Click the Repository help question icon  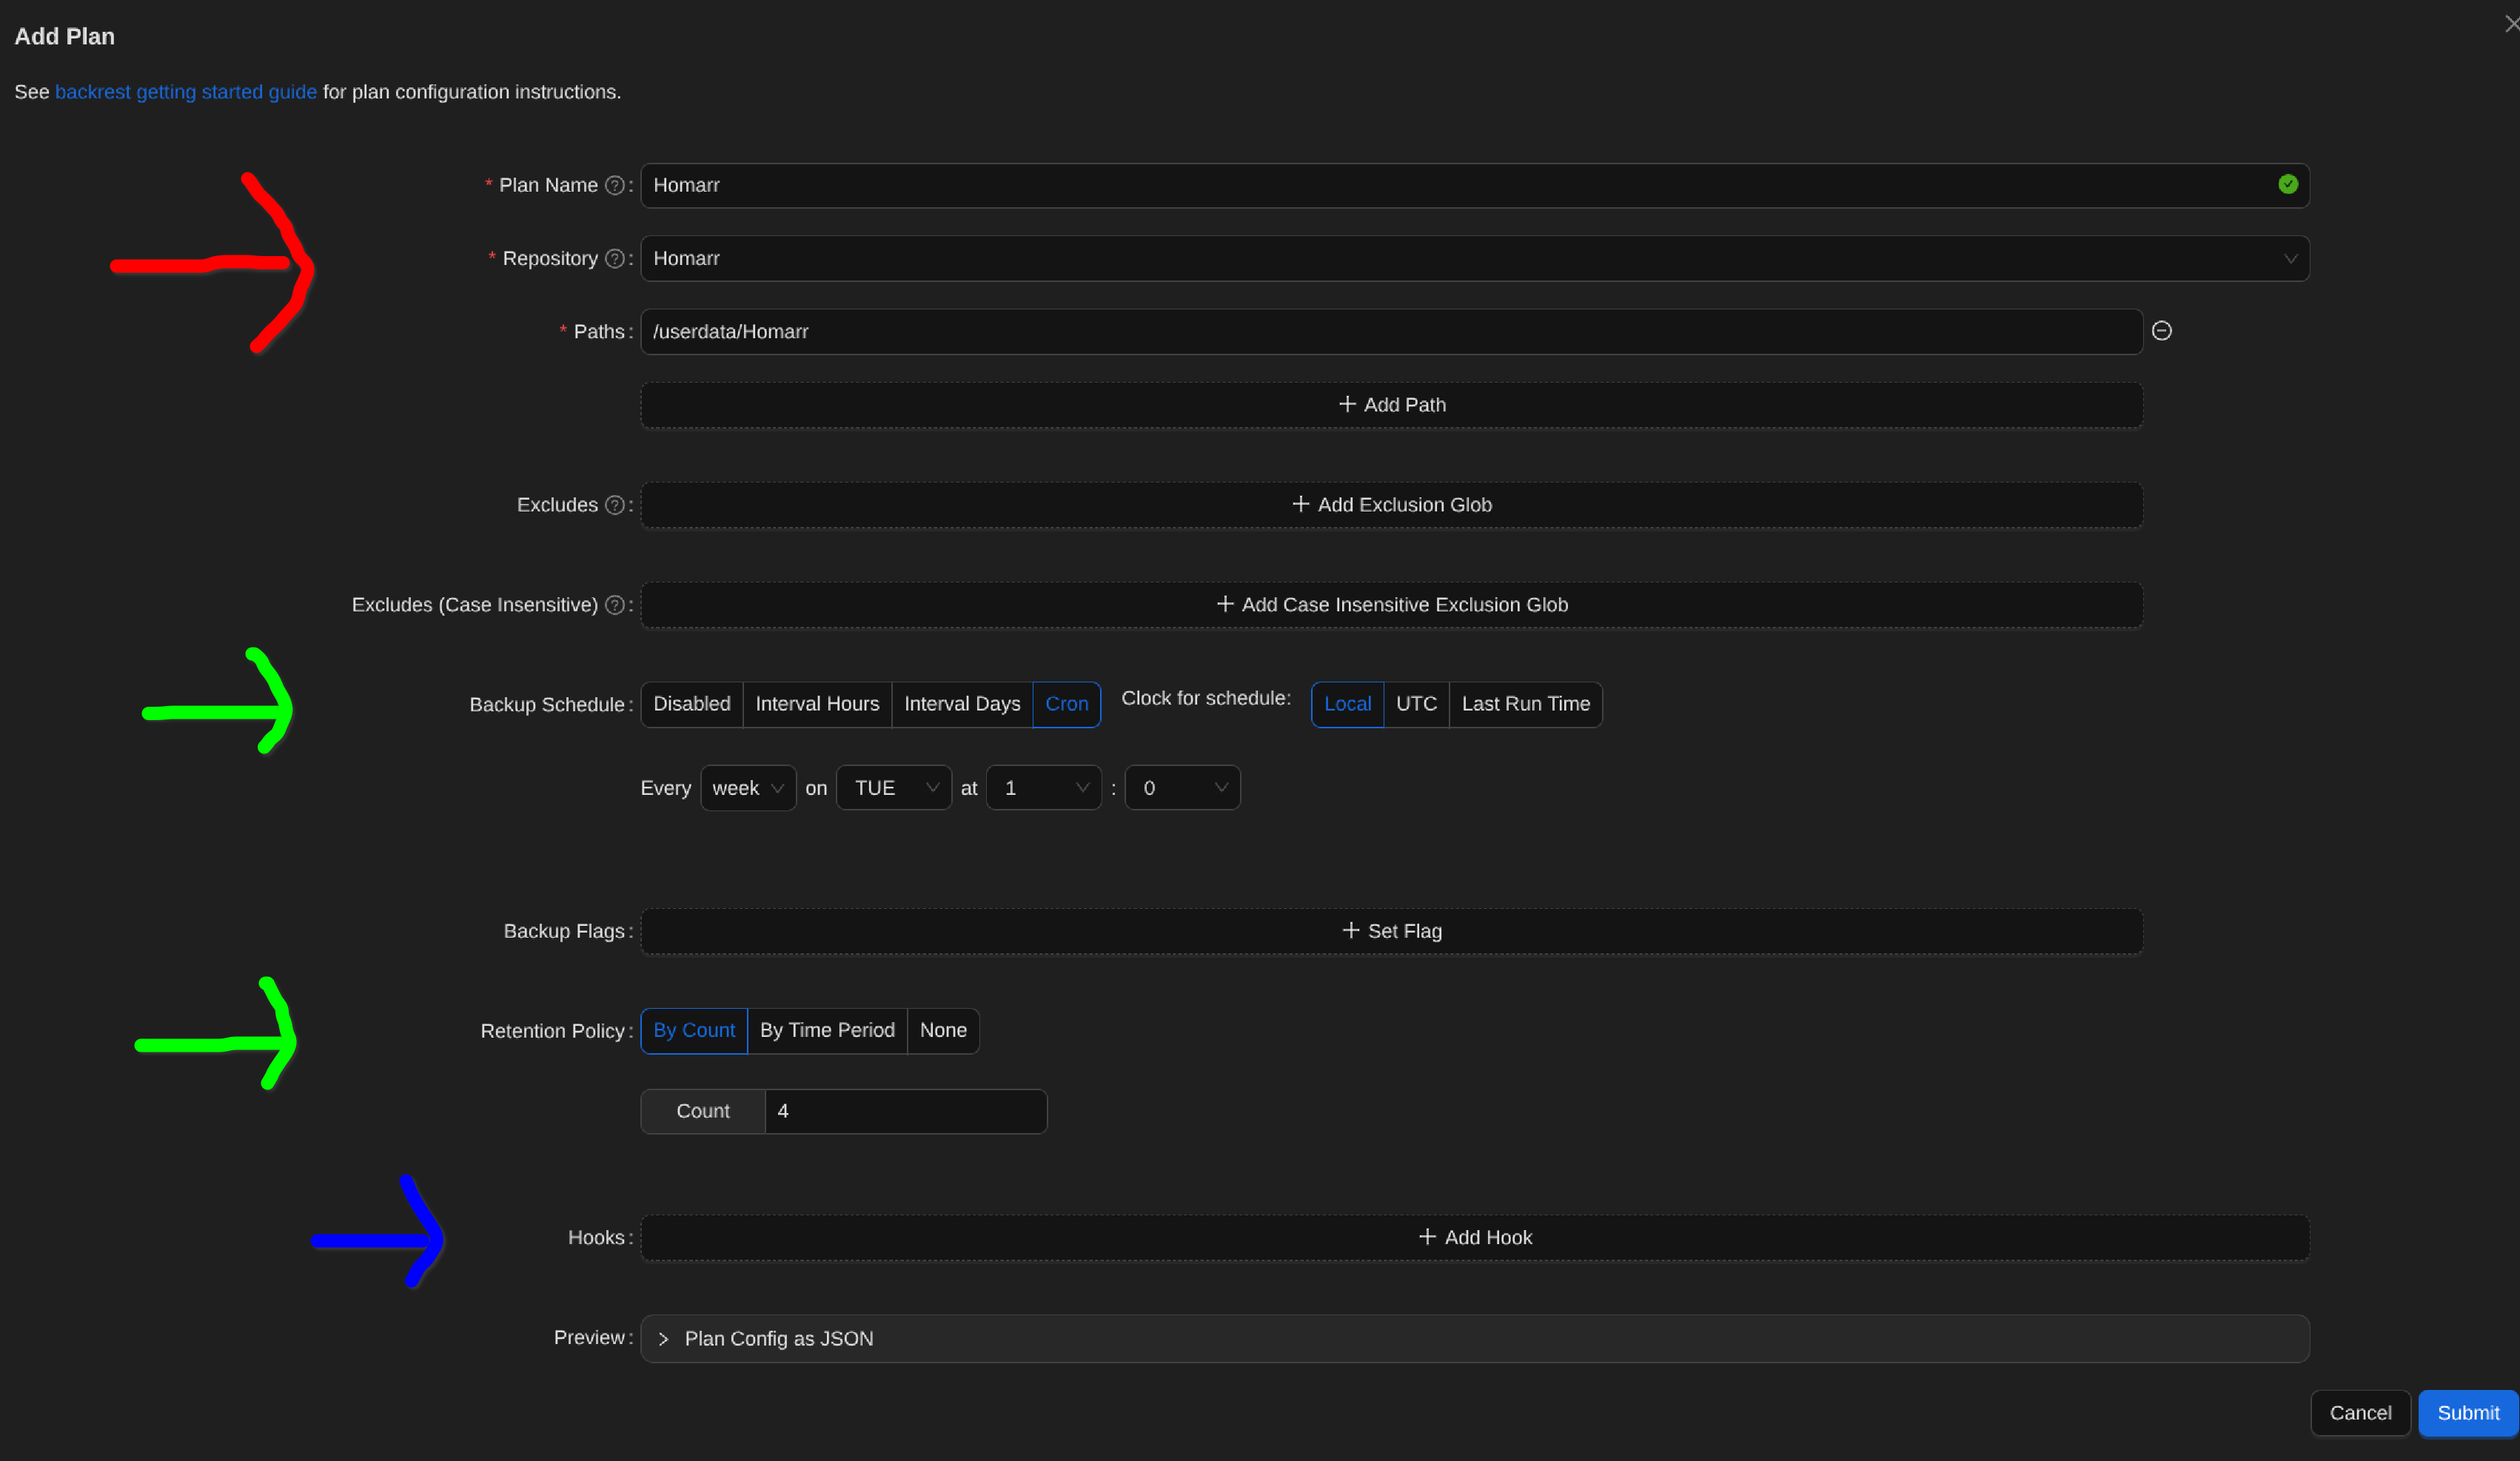[615, 258]
